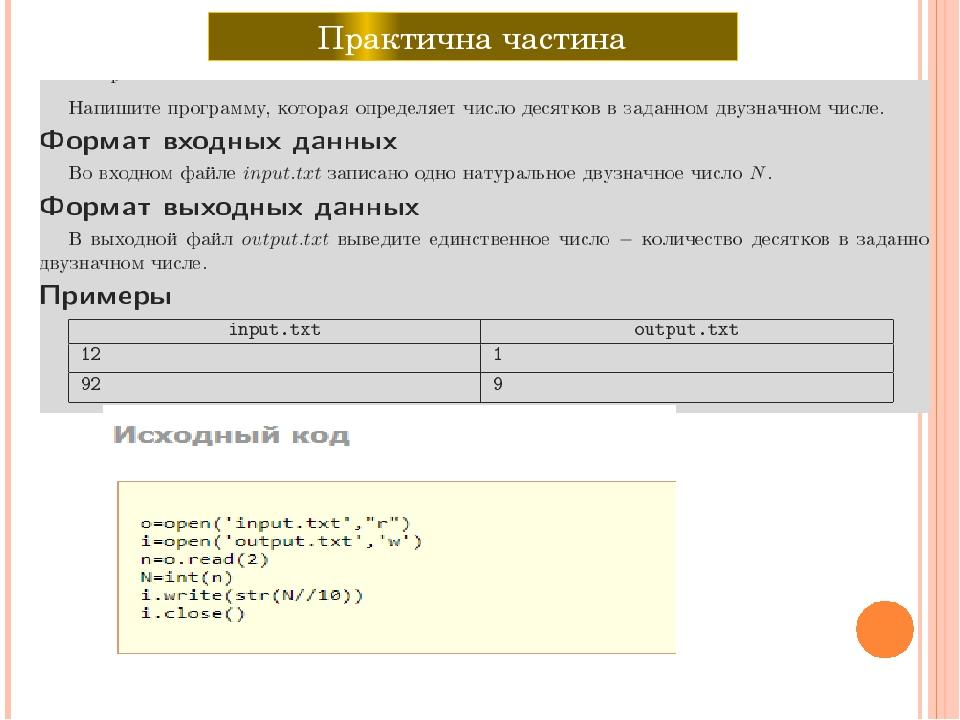The height and width of the screenshot is (720, 960).
Task: Click the "Исходный код" heading
Action: point(231,435)
